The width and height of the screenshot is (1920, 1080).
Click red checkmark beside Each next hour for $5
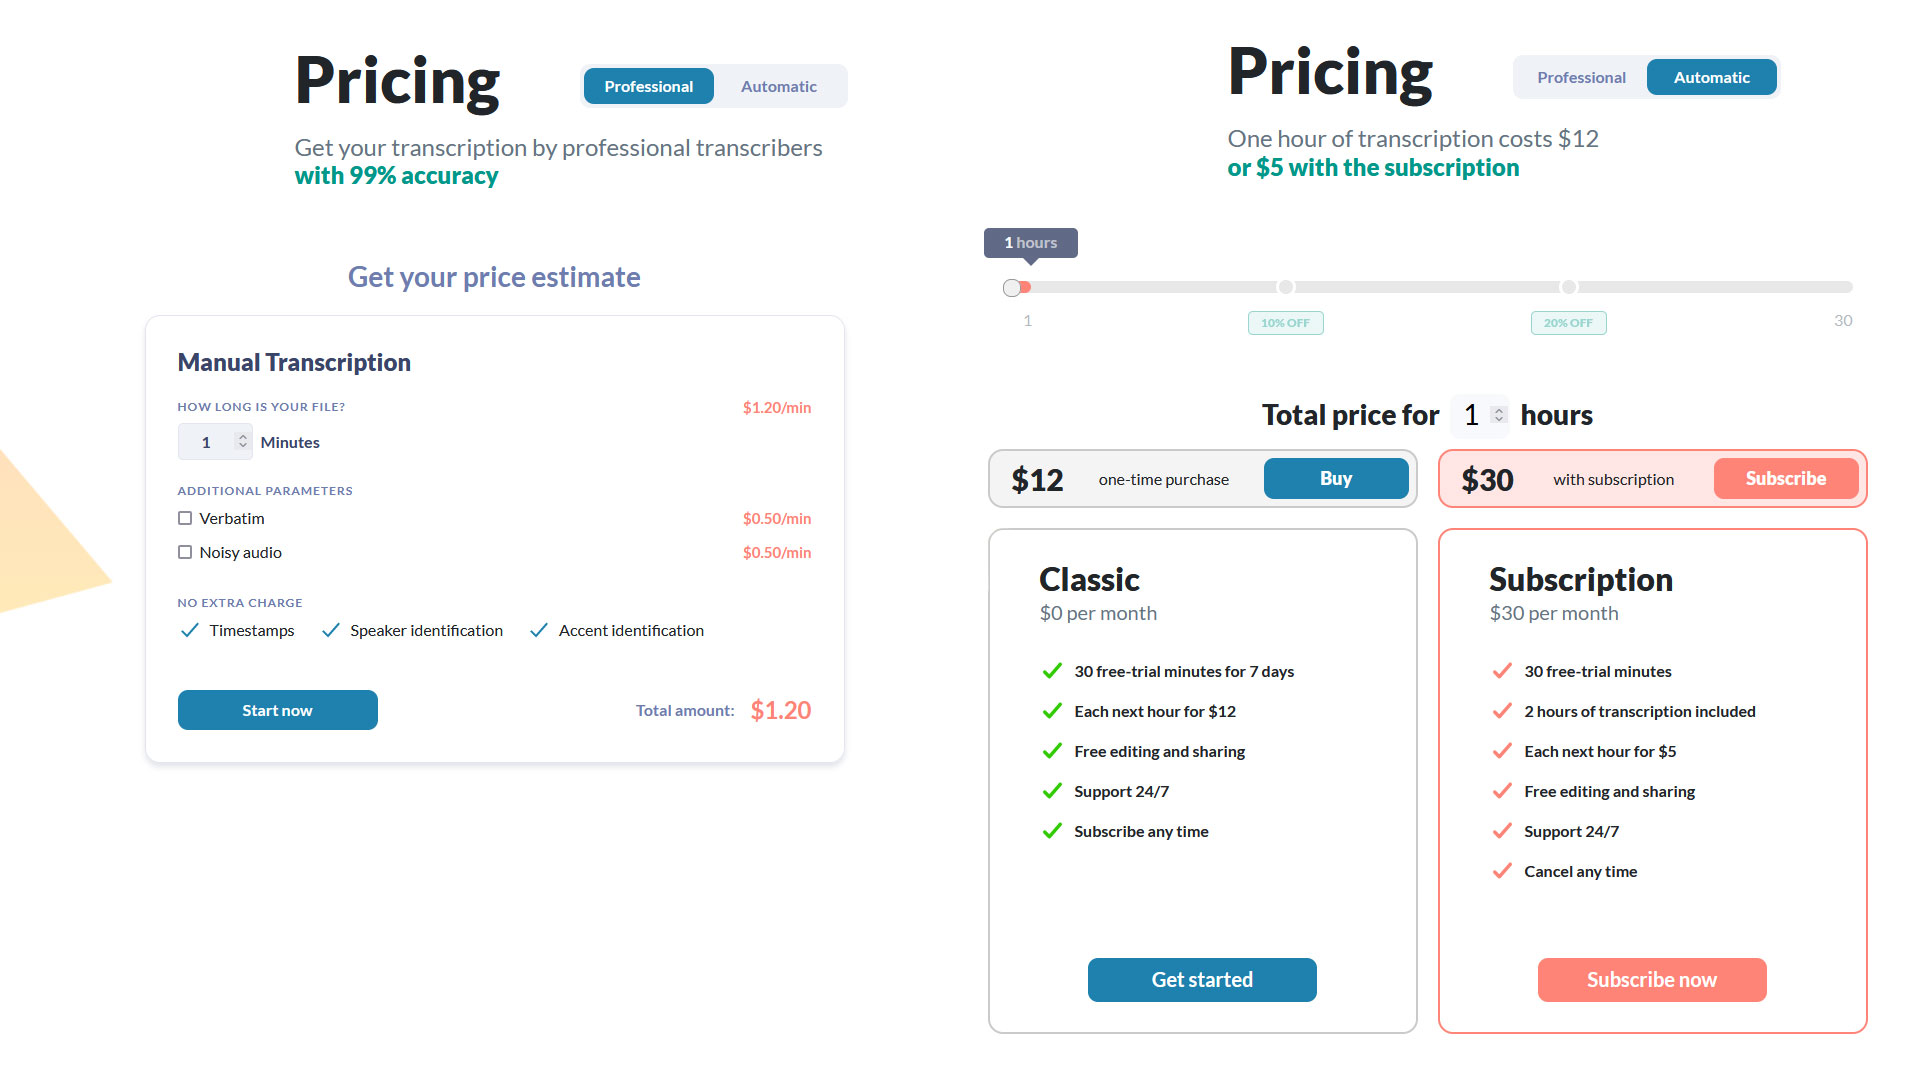click(x=1502, y=751)
